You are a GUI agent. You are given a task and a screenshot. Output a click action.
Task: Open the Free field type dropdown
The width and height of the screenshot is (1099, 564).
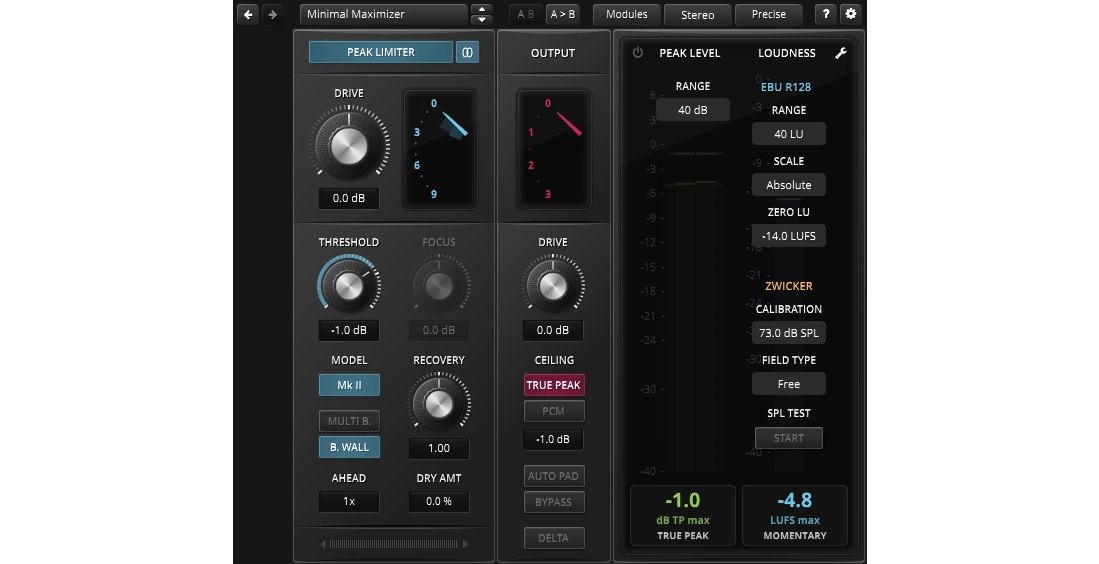point(789,384)
